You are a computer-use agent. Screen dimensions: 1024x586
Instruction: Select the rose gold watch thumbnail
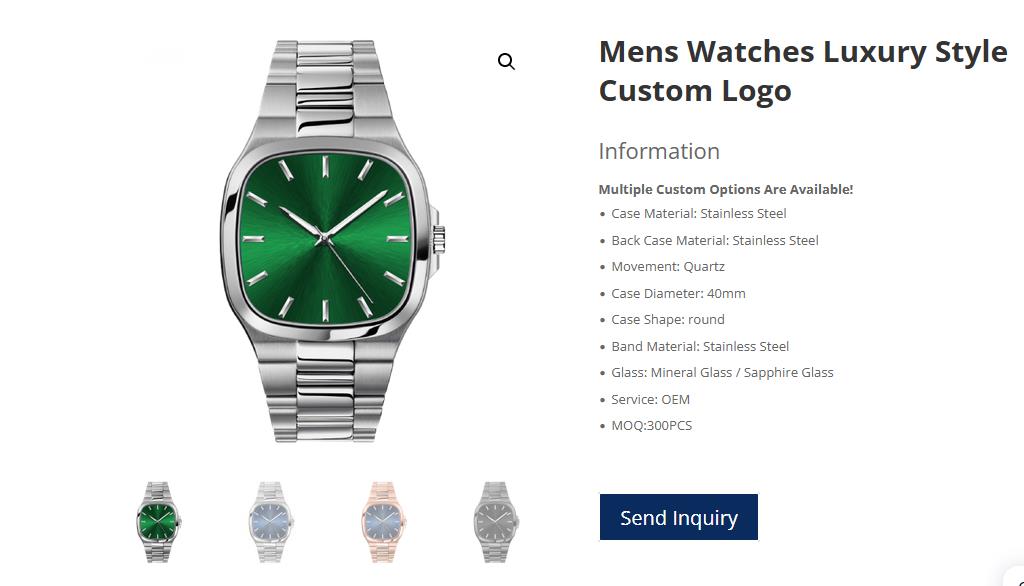(383, 522)
